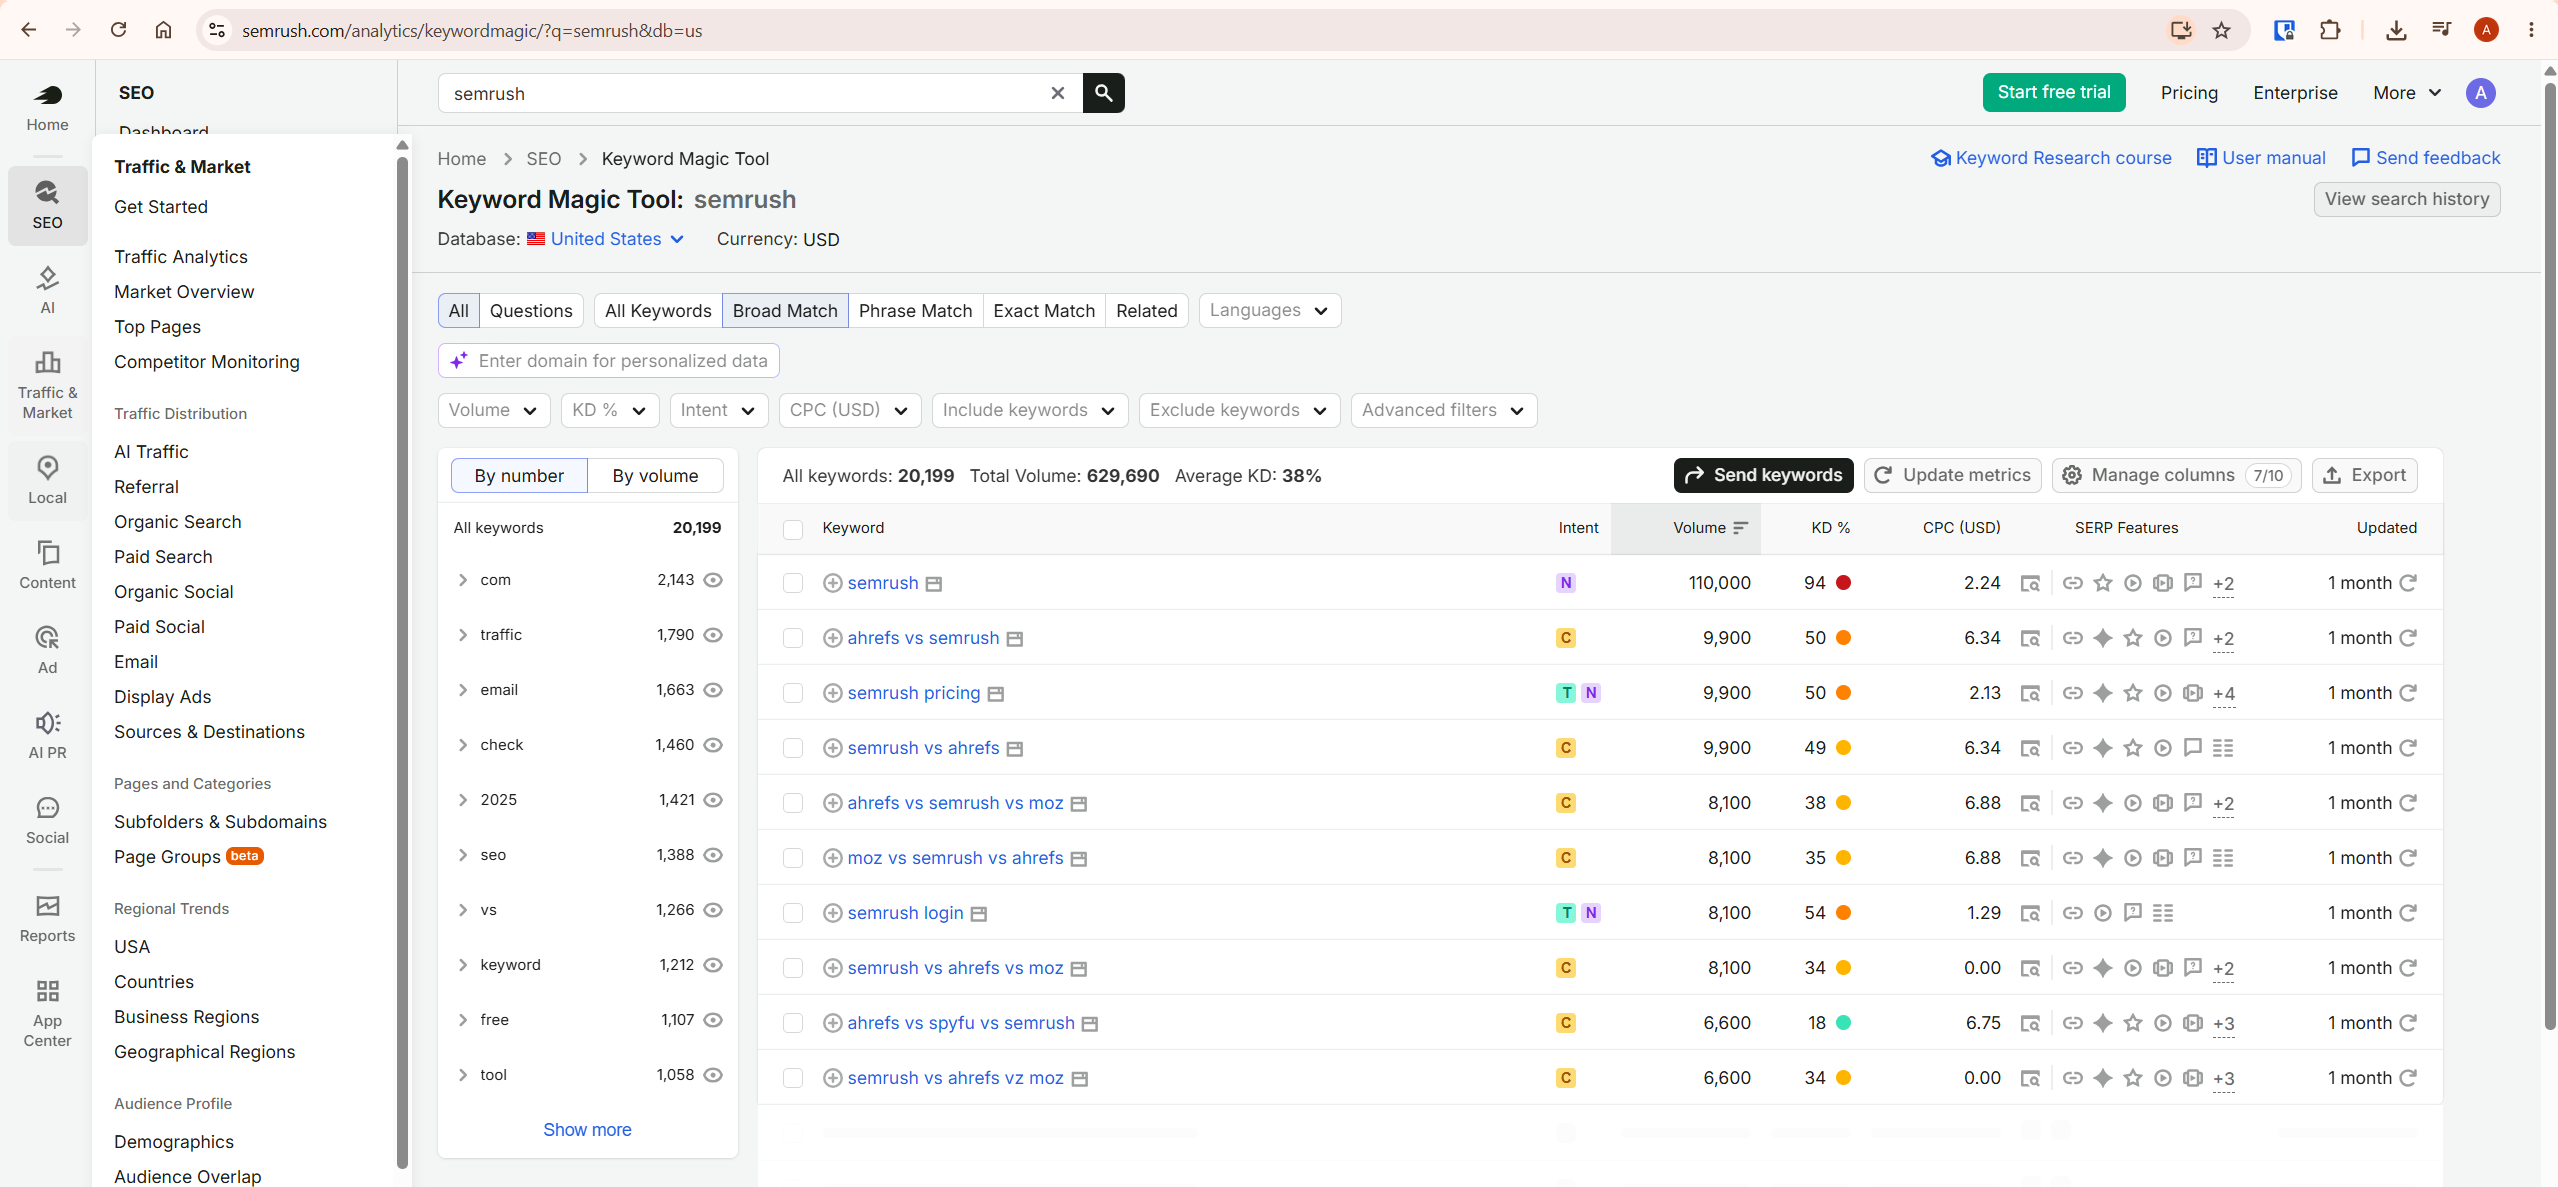Click View search history button

(x=2406, y=199)
